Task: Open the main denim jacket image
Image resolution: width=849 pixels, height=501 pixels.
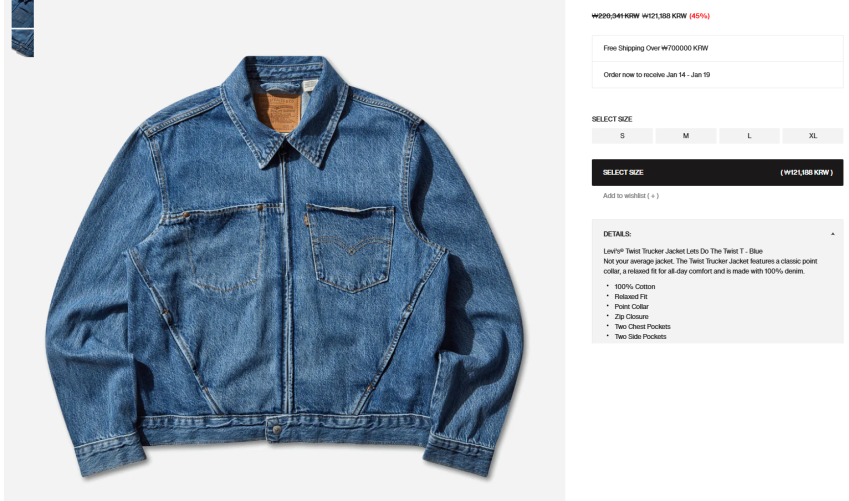Action: click(x=285, y=265)
